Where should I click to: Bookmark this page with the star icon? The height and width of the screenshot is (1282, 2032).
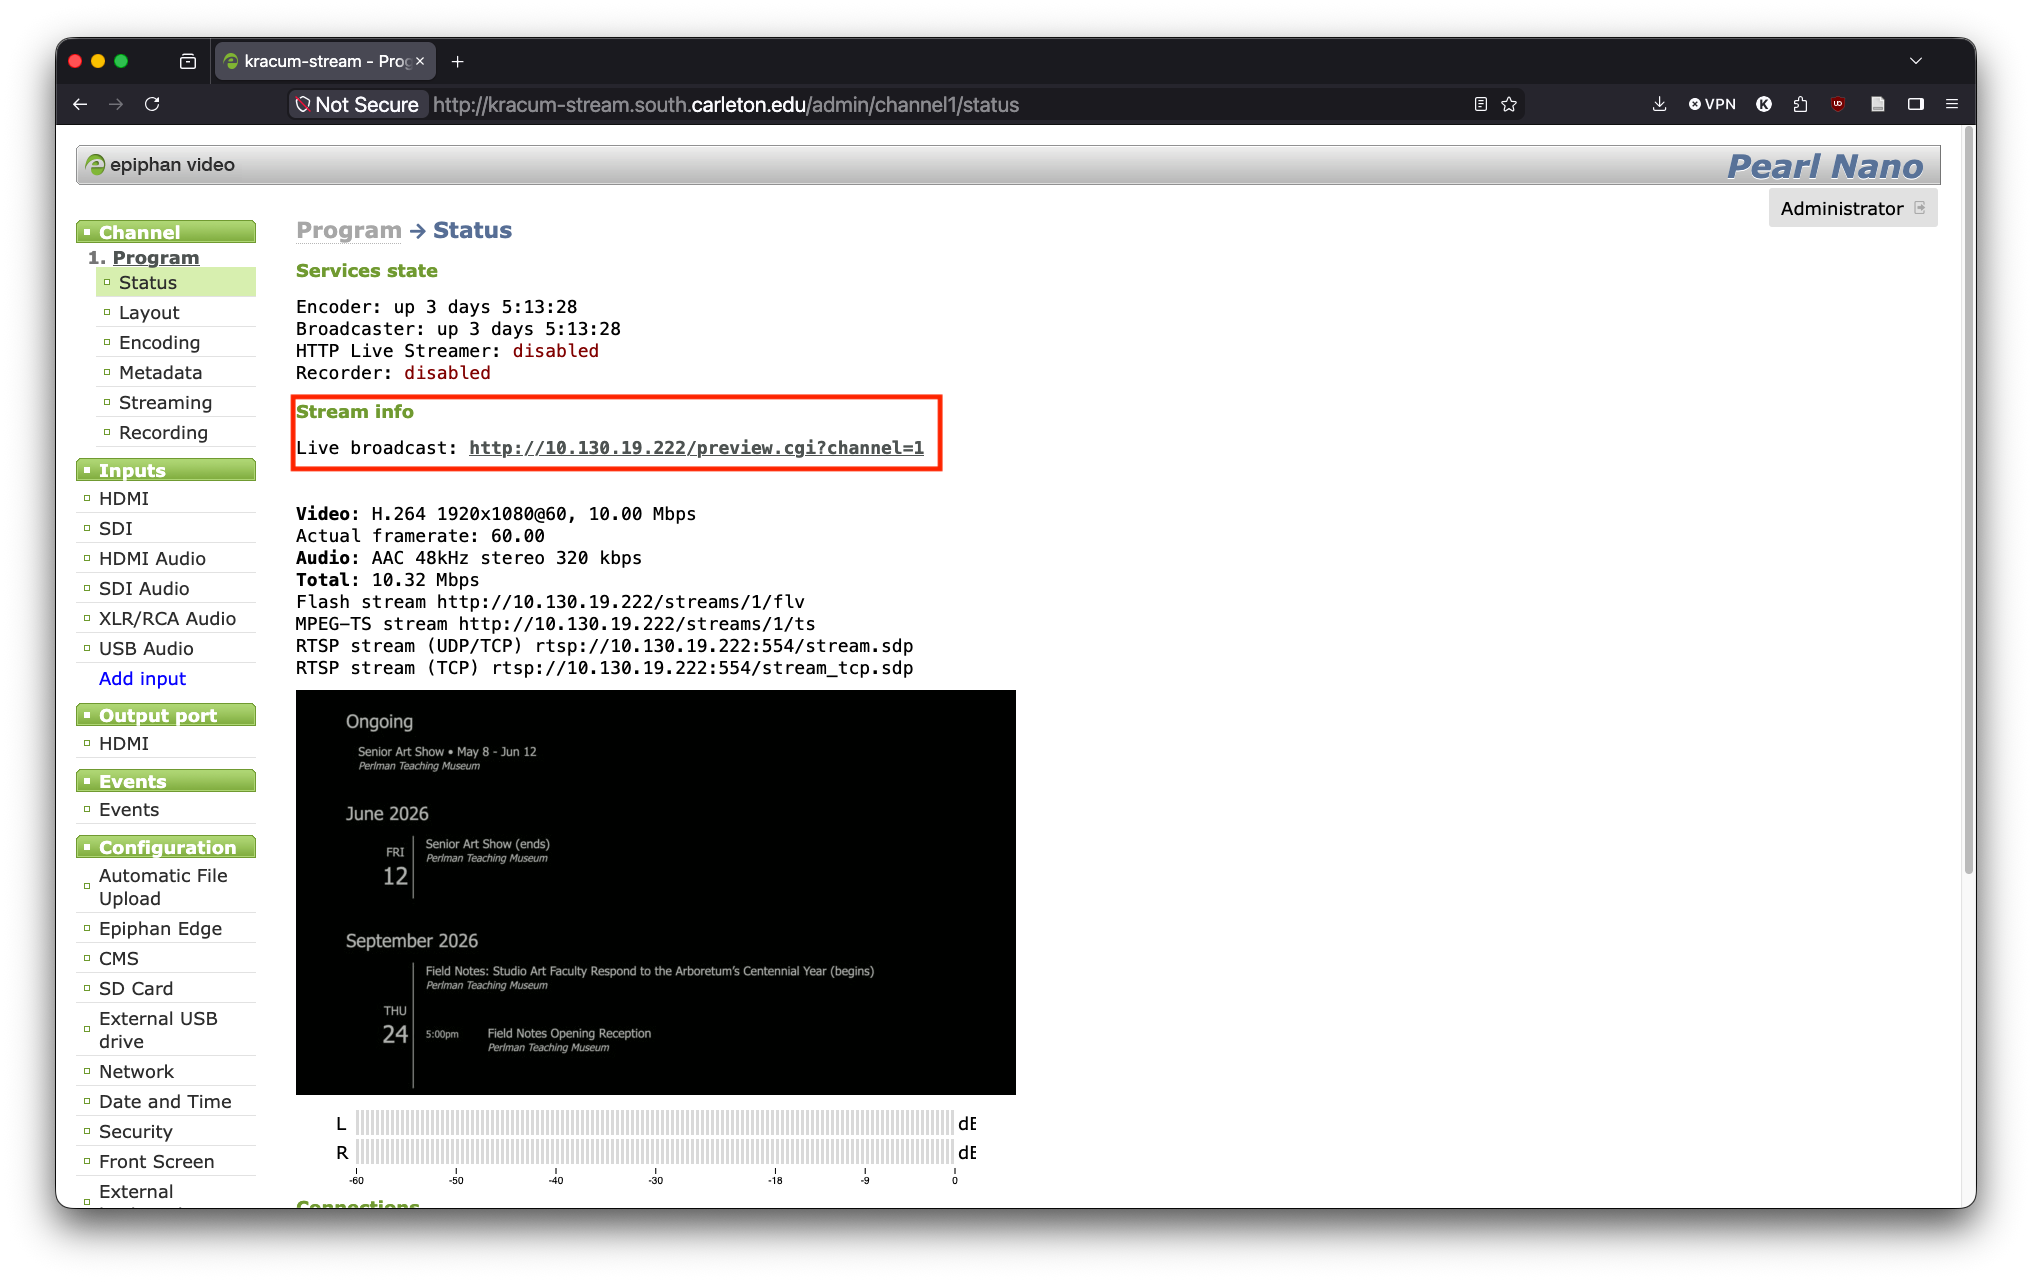pyautogui.click(x=1509, y=104)
